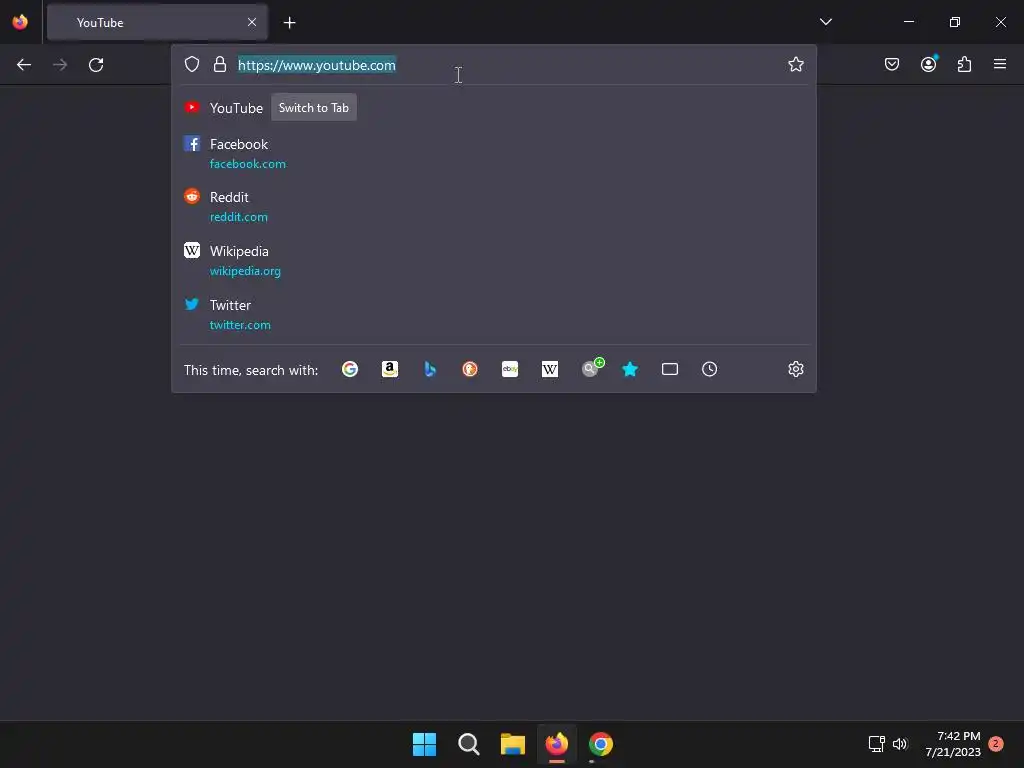Open the Extensions puzzle icon
This screenshot has height=768, width=1024.
[964, 64]
